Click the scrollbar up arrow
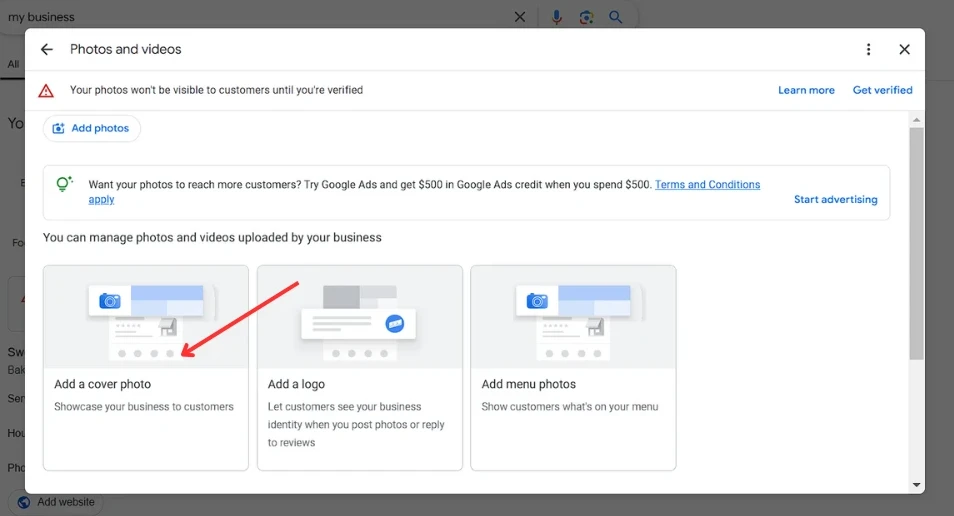The width and height of the screenshot is (954, 516). 916,119
